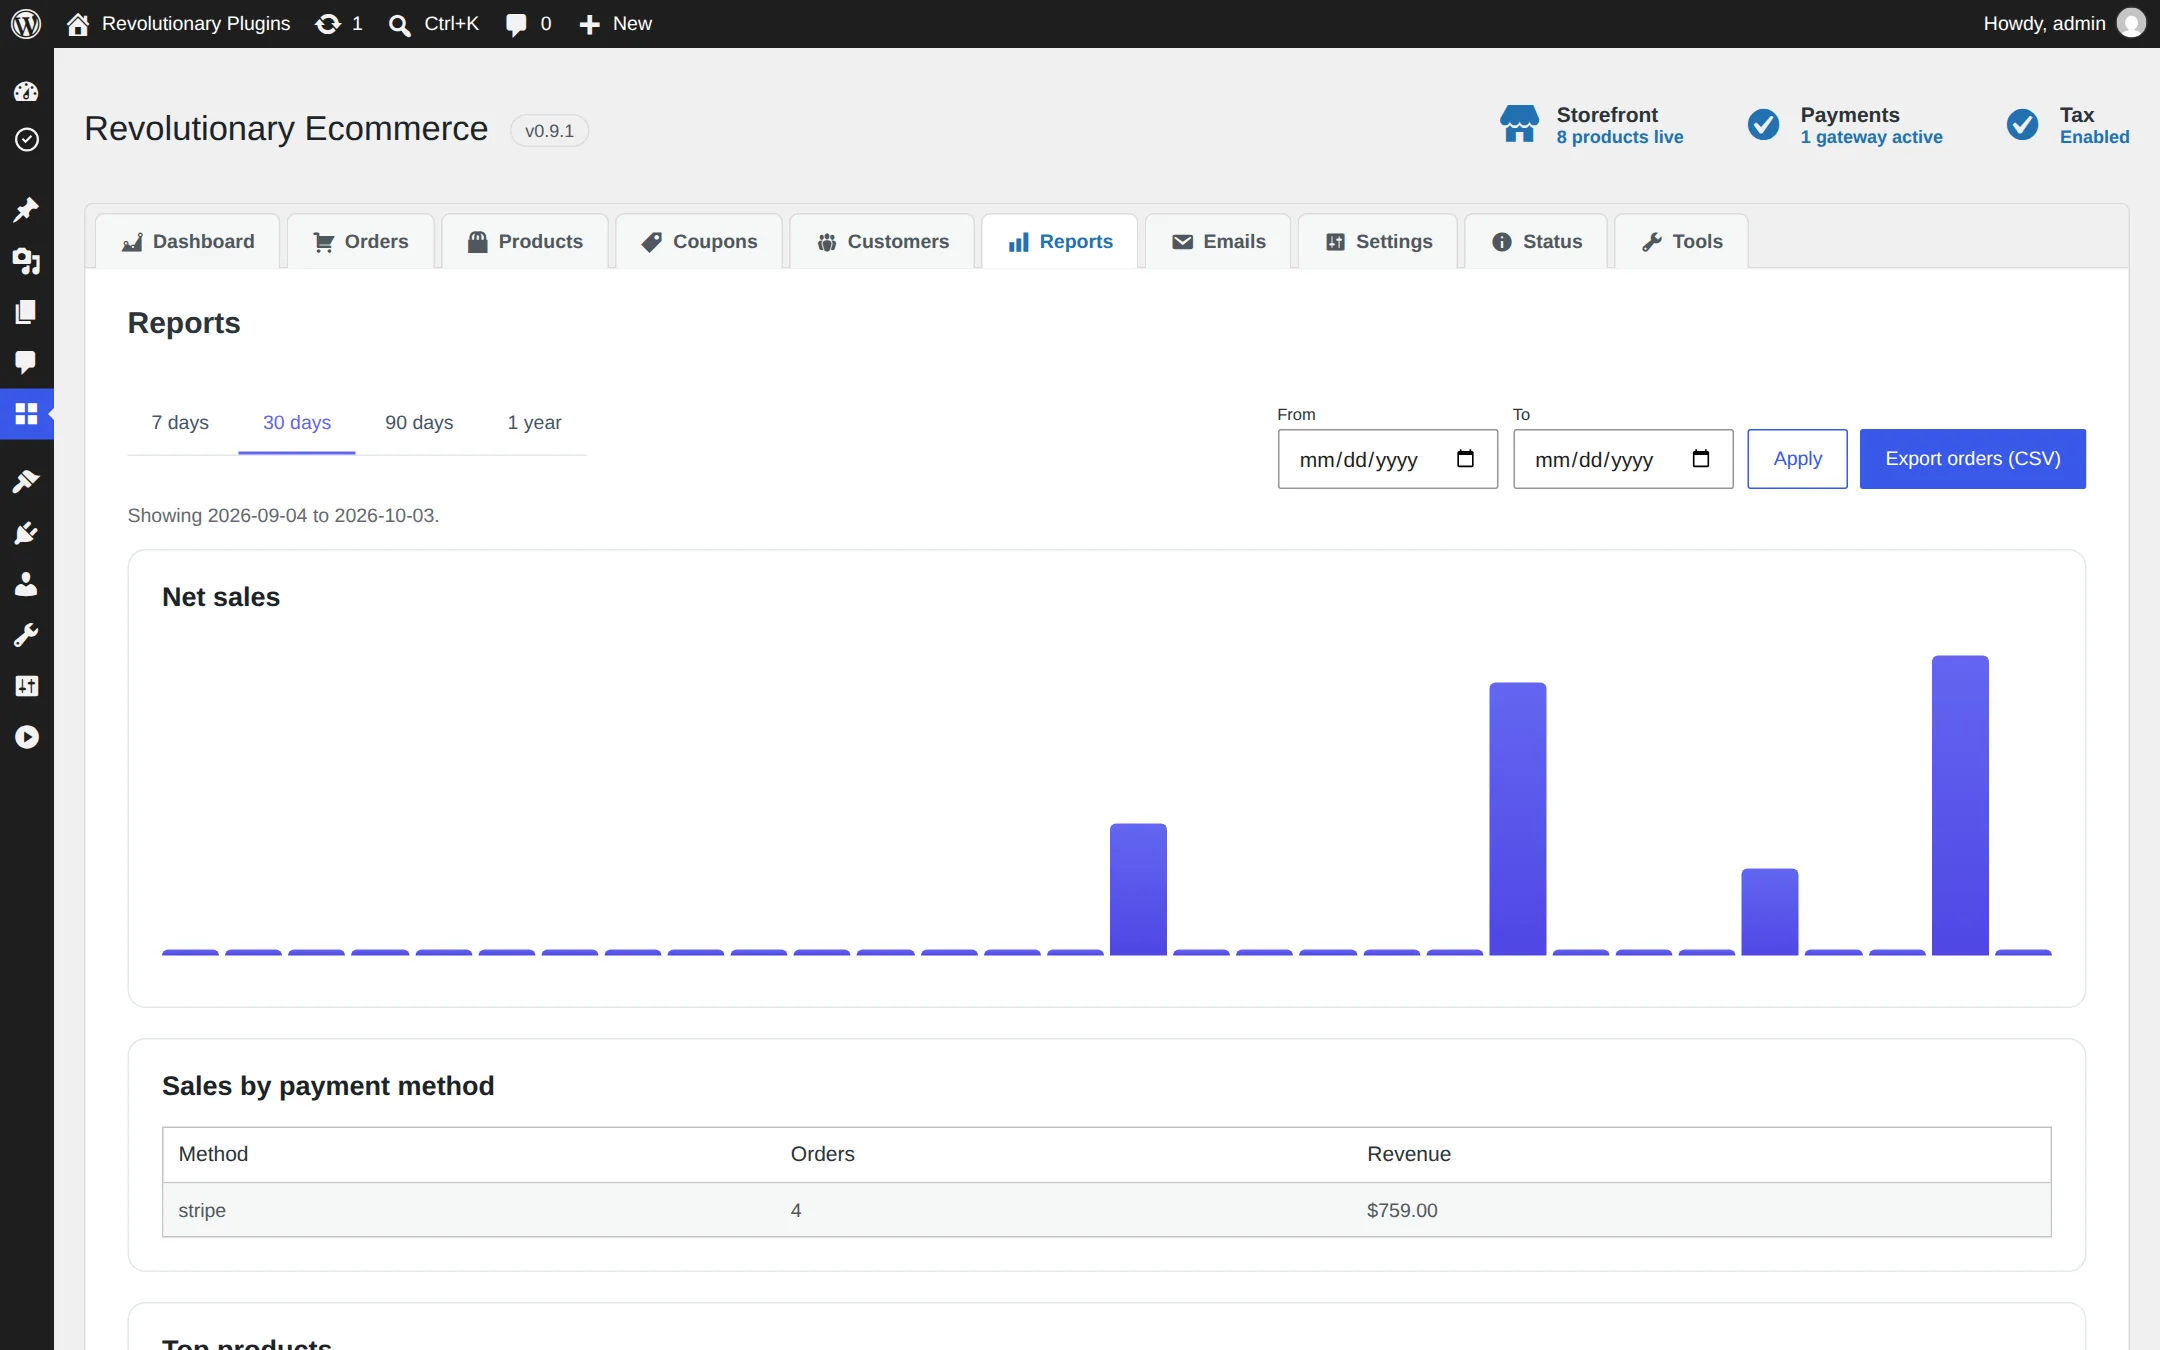Open the Comments sidebar icon
The image size is (2160, 1350).
[26, 362]
